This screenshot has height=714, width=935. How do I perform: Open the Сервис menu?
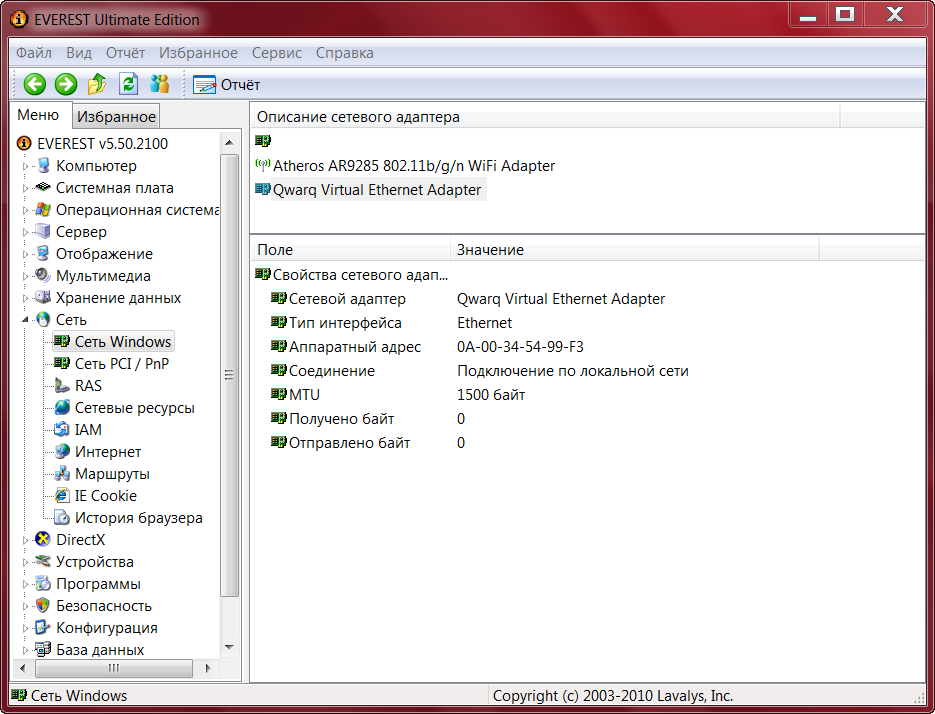coord(277,53)
